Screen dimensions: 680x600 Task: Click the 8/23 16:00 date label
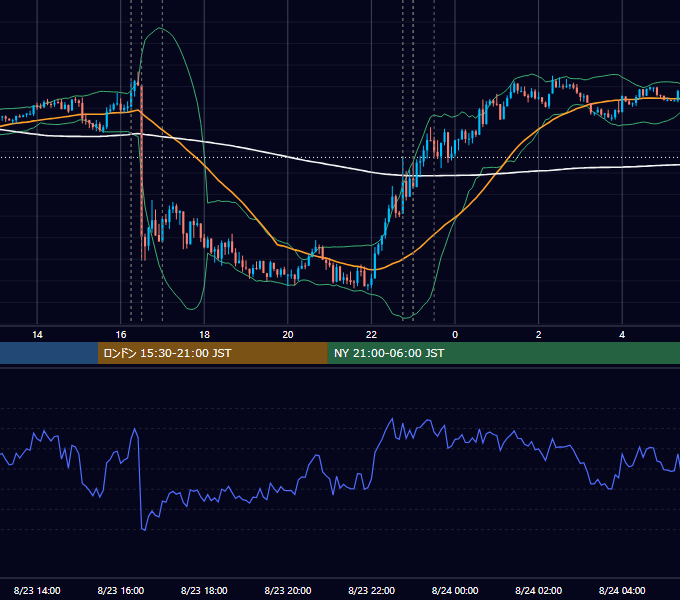pos(121,590)
